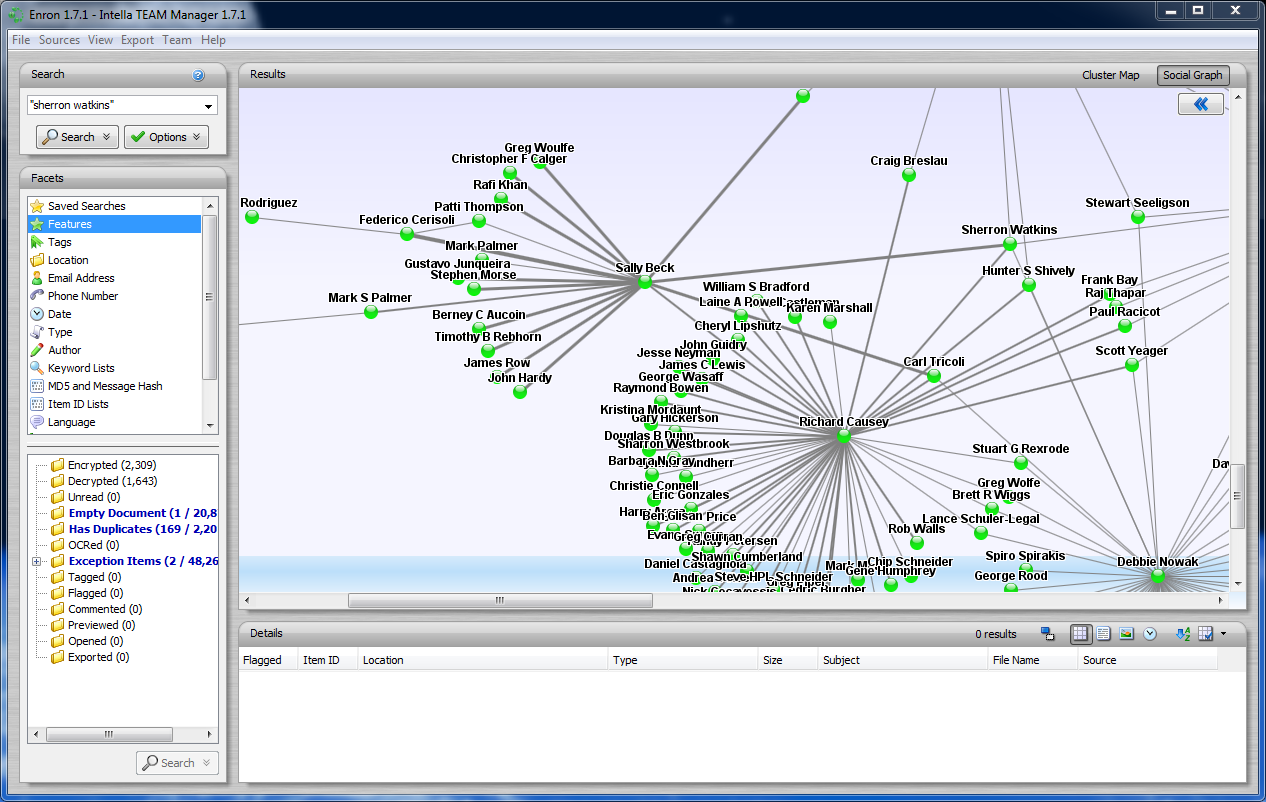Viewport: 1266px width, 802px height.
Task: Click the graph's horizontal scrollbar thumb
Action: [500, 600]
